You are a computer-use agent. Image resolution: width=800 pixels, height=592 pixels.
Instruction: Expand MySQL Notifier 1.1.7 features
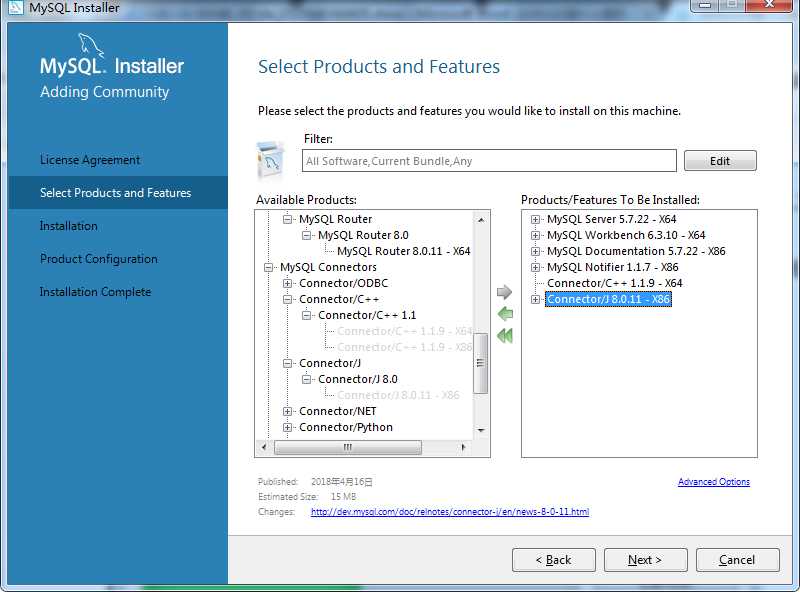click(x=535, y=267)
